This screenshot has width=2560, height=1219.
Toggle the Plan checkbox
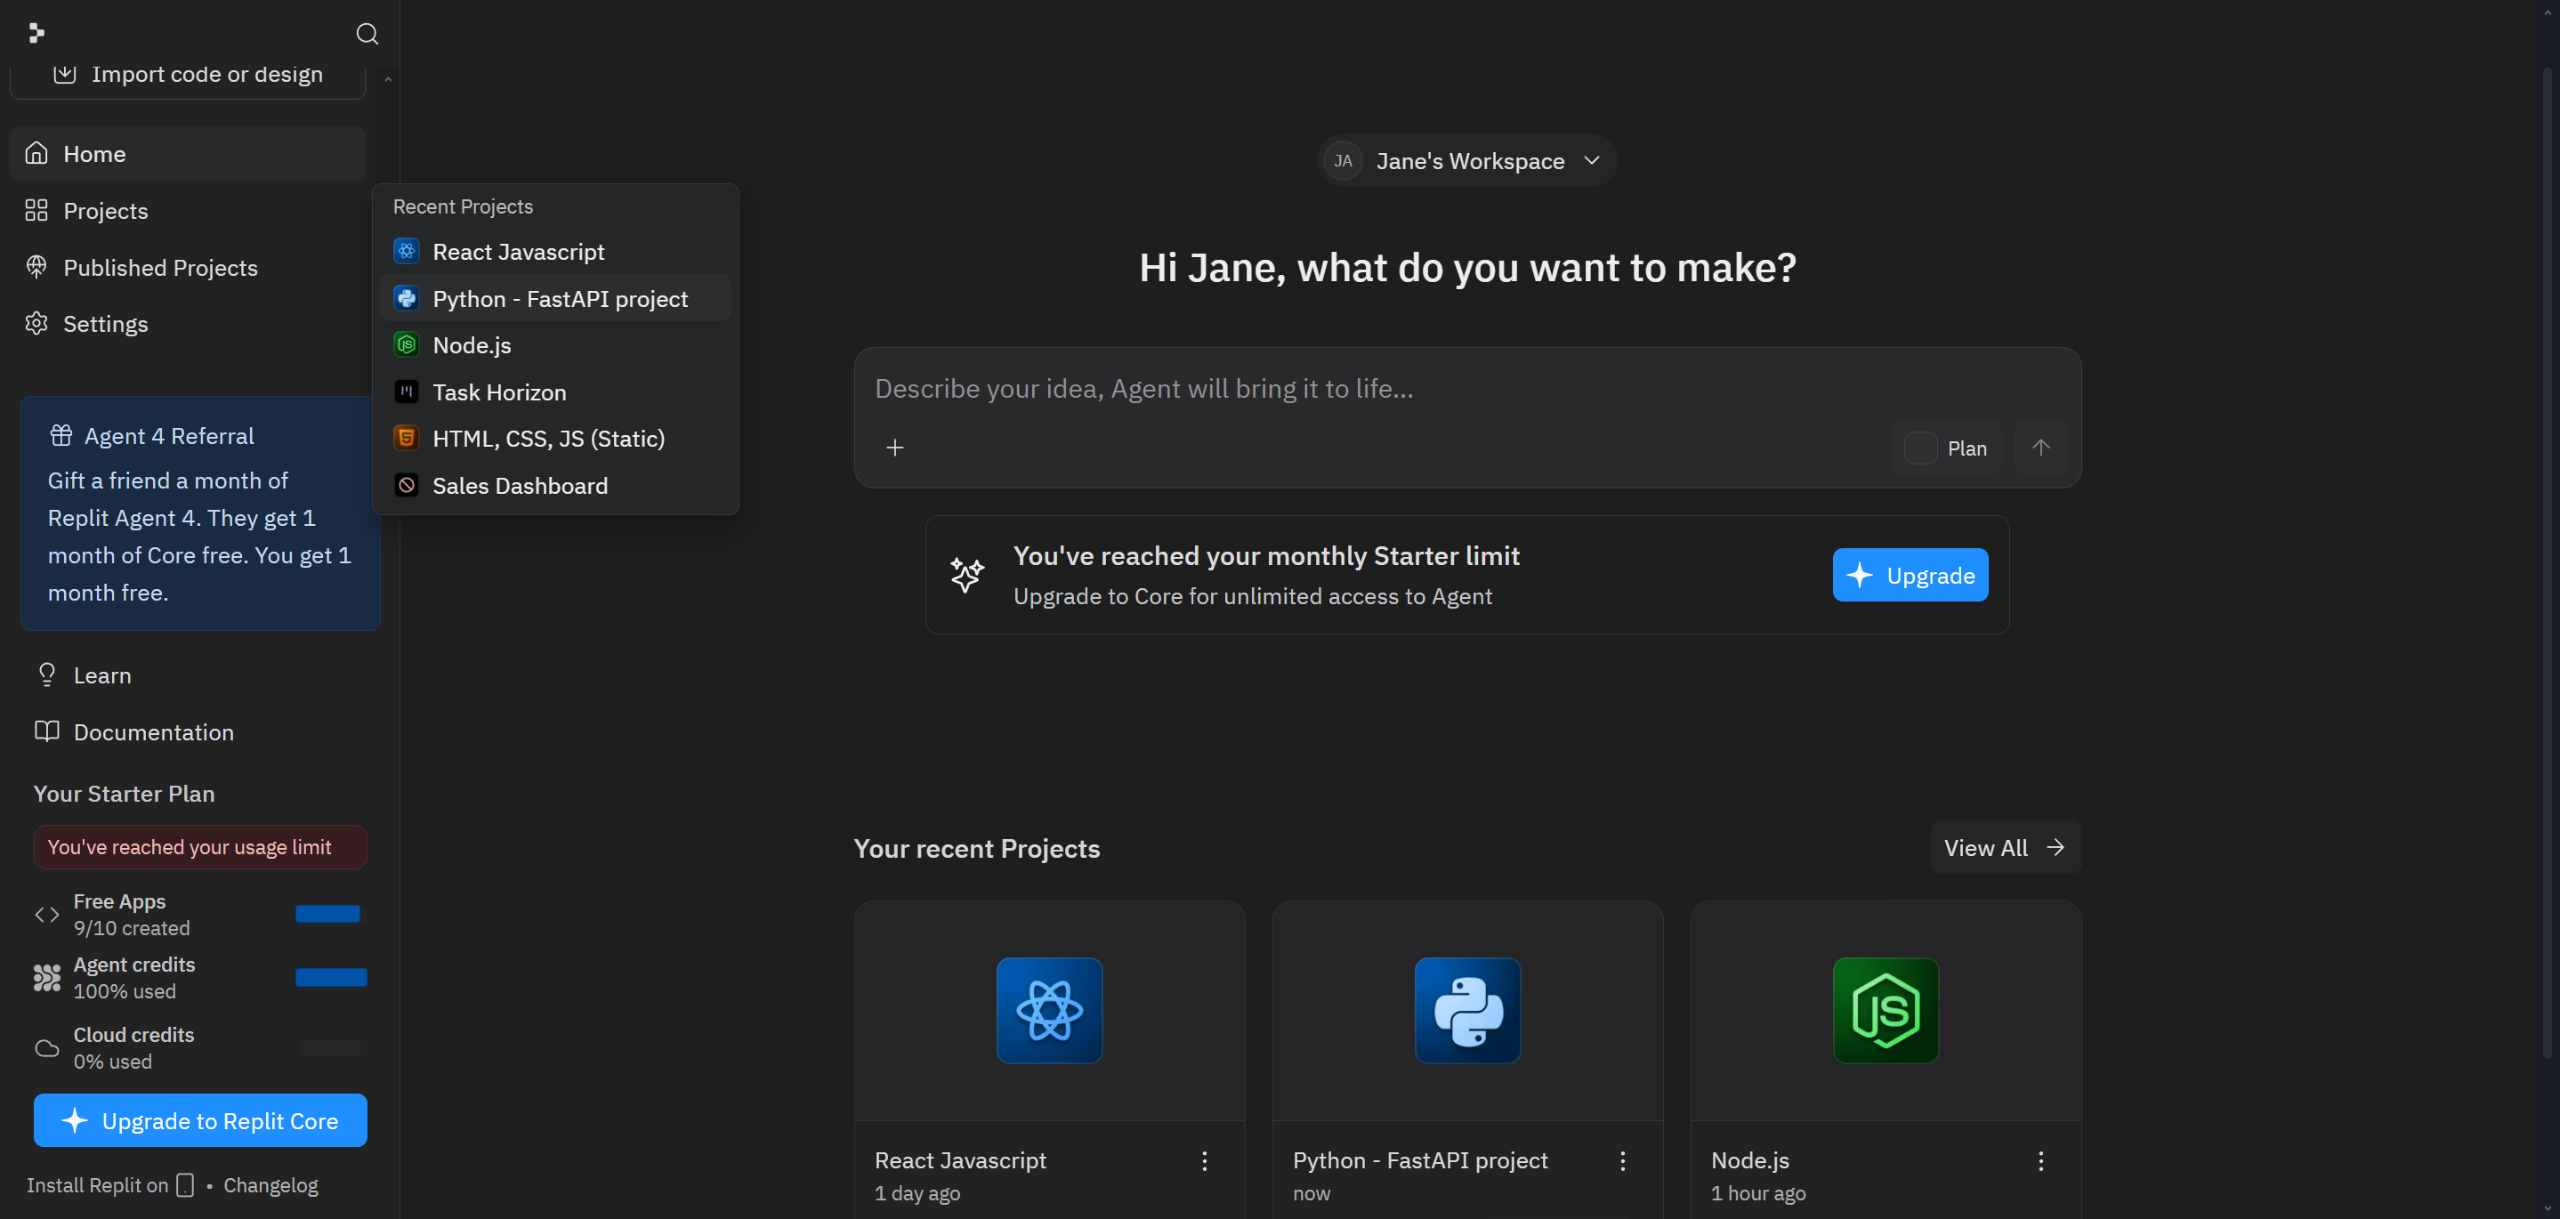tap(1920, 448)
